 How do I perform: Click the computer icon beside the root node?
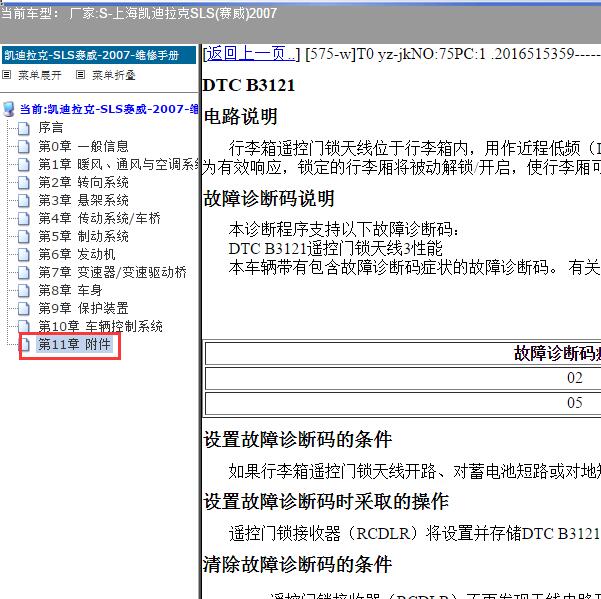coord(8,109)
